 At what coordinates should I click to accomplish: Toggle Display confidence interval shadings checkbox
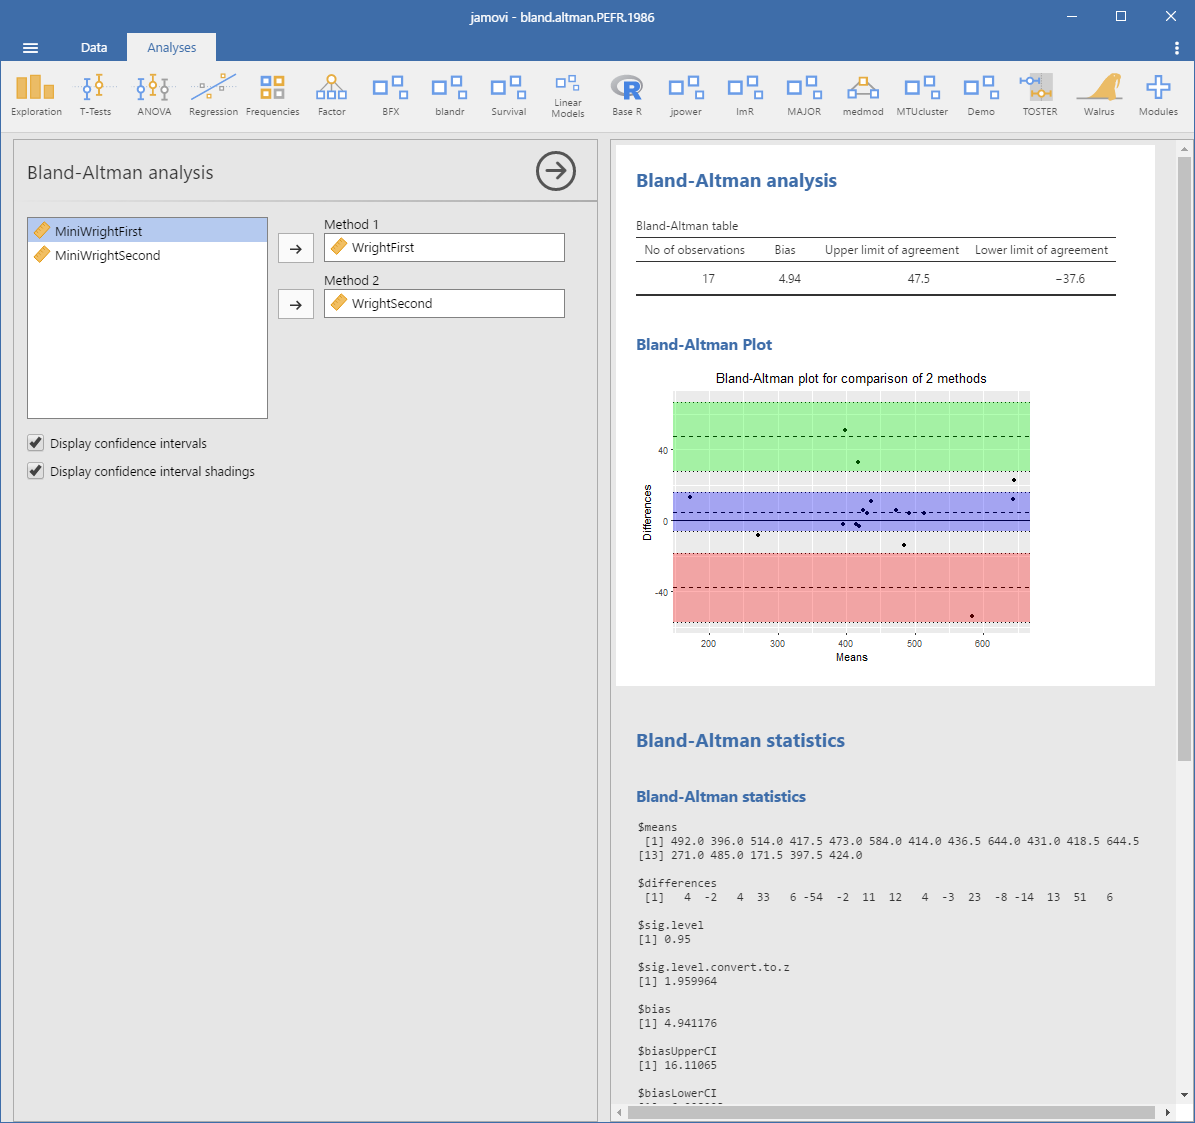[35, 471]
